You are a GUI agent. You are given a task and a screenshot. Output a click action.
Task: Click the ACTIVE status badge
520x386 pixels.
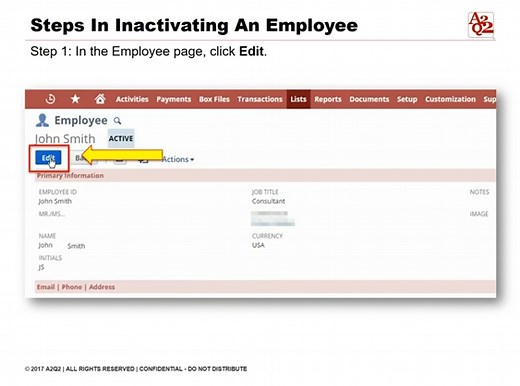[x=121, y=138]
